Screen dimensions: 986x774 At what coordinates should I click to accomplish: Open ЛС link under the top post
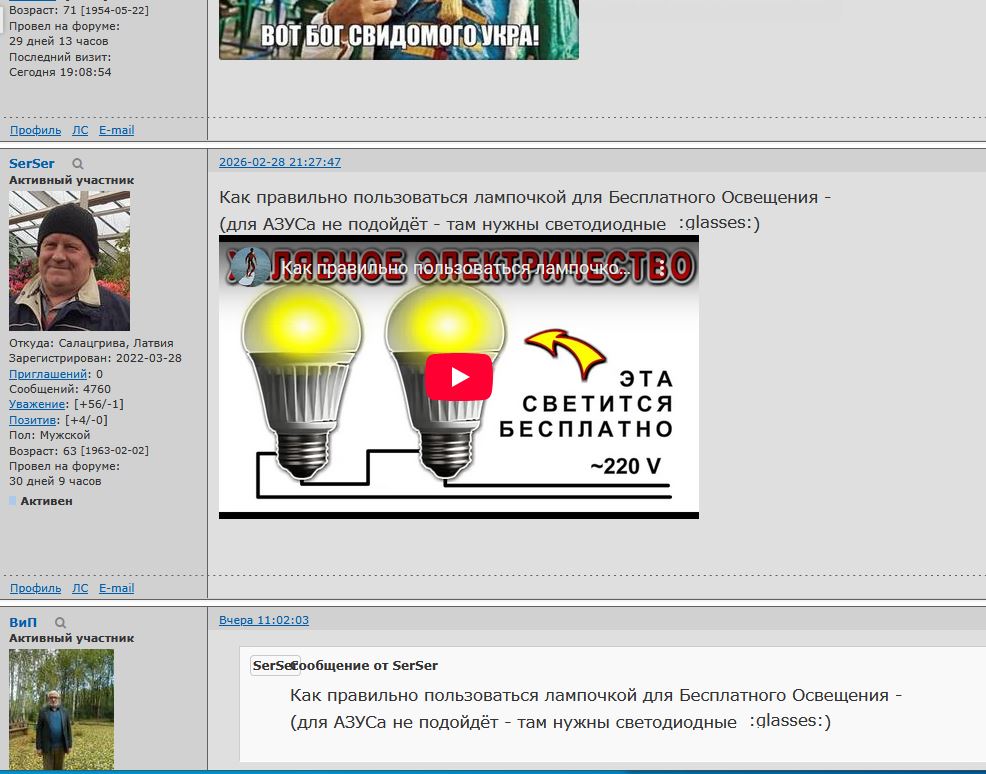click(x=80, y=130)
